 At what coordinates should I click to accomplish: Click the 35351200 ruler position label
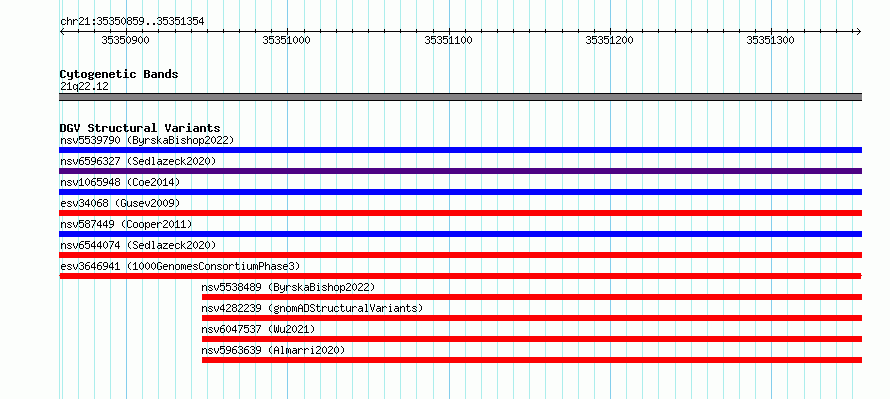(x=610, y=41)
